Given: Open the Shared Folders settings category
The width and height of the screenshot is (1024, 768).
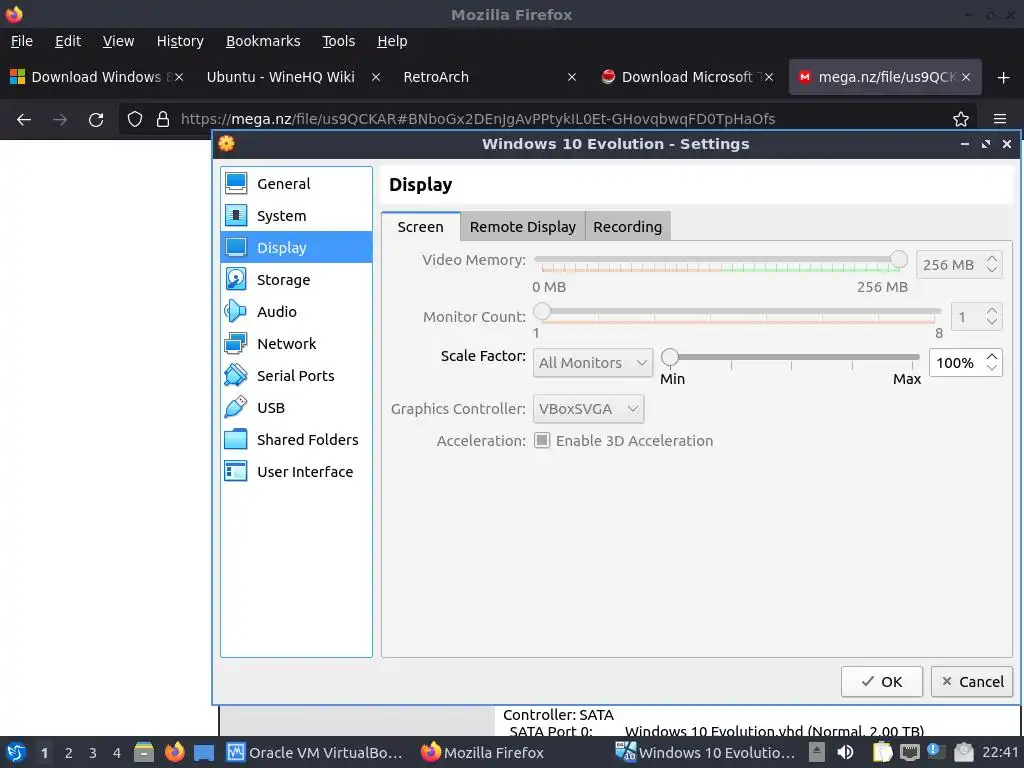Looking at the screenshot, I should 296,440.
